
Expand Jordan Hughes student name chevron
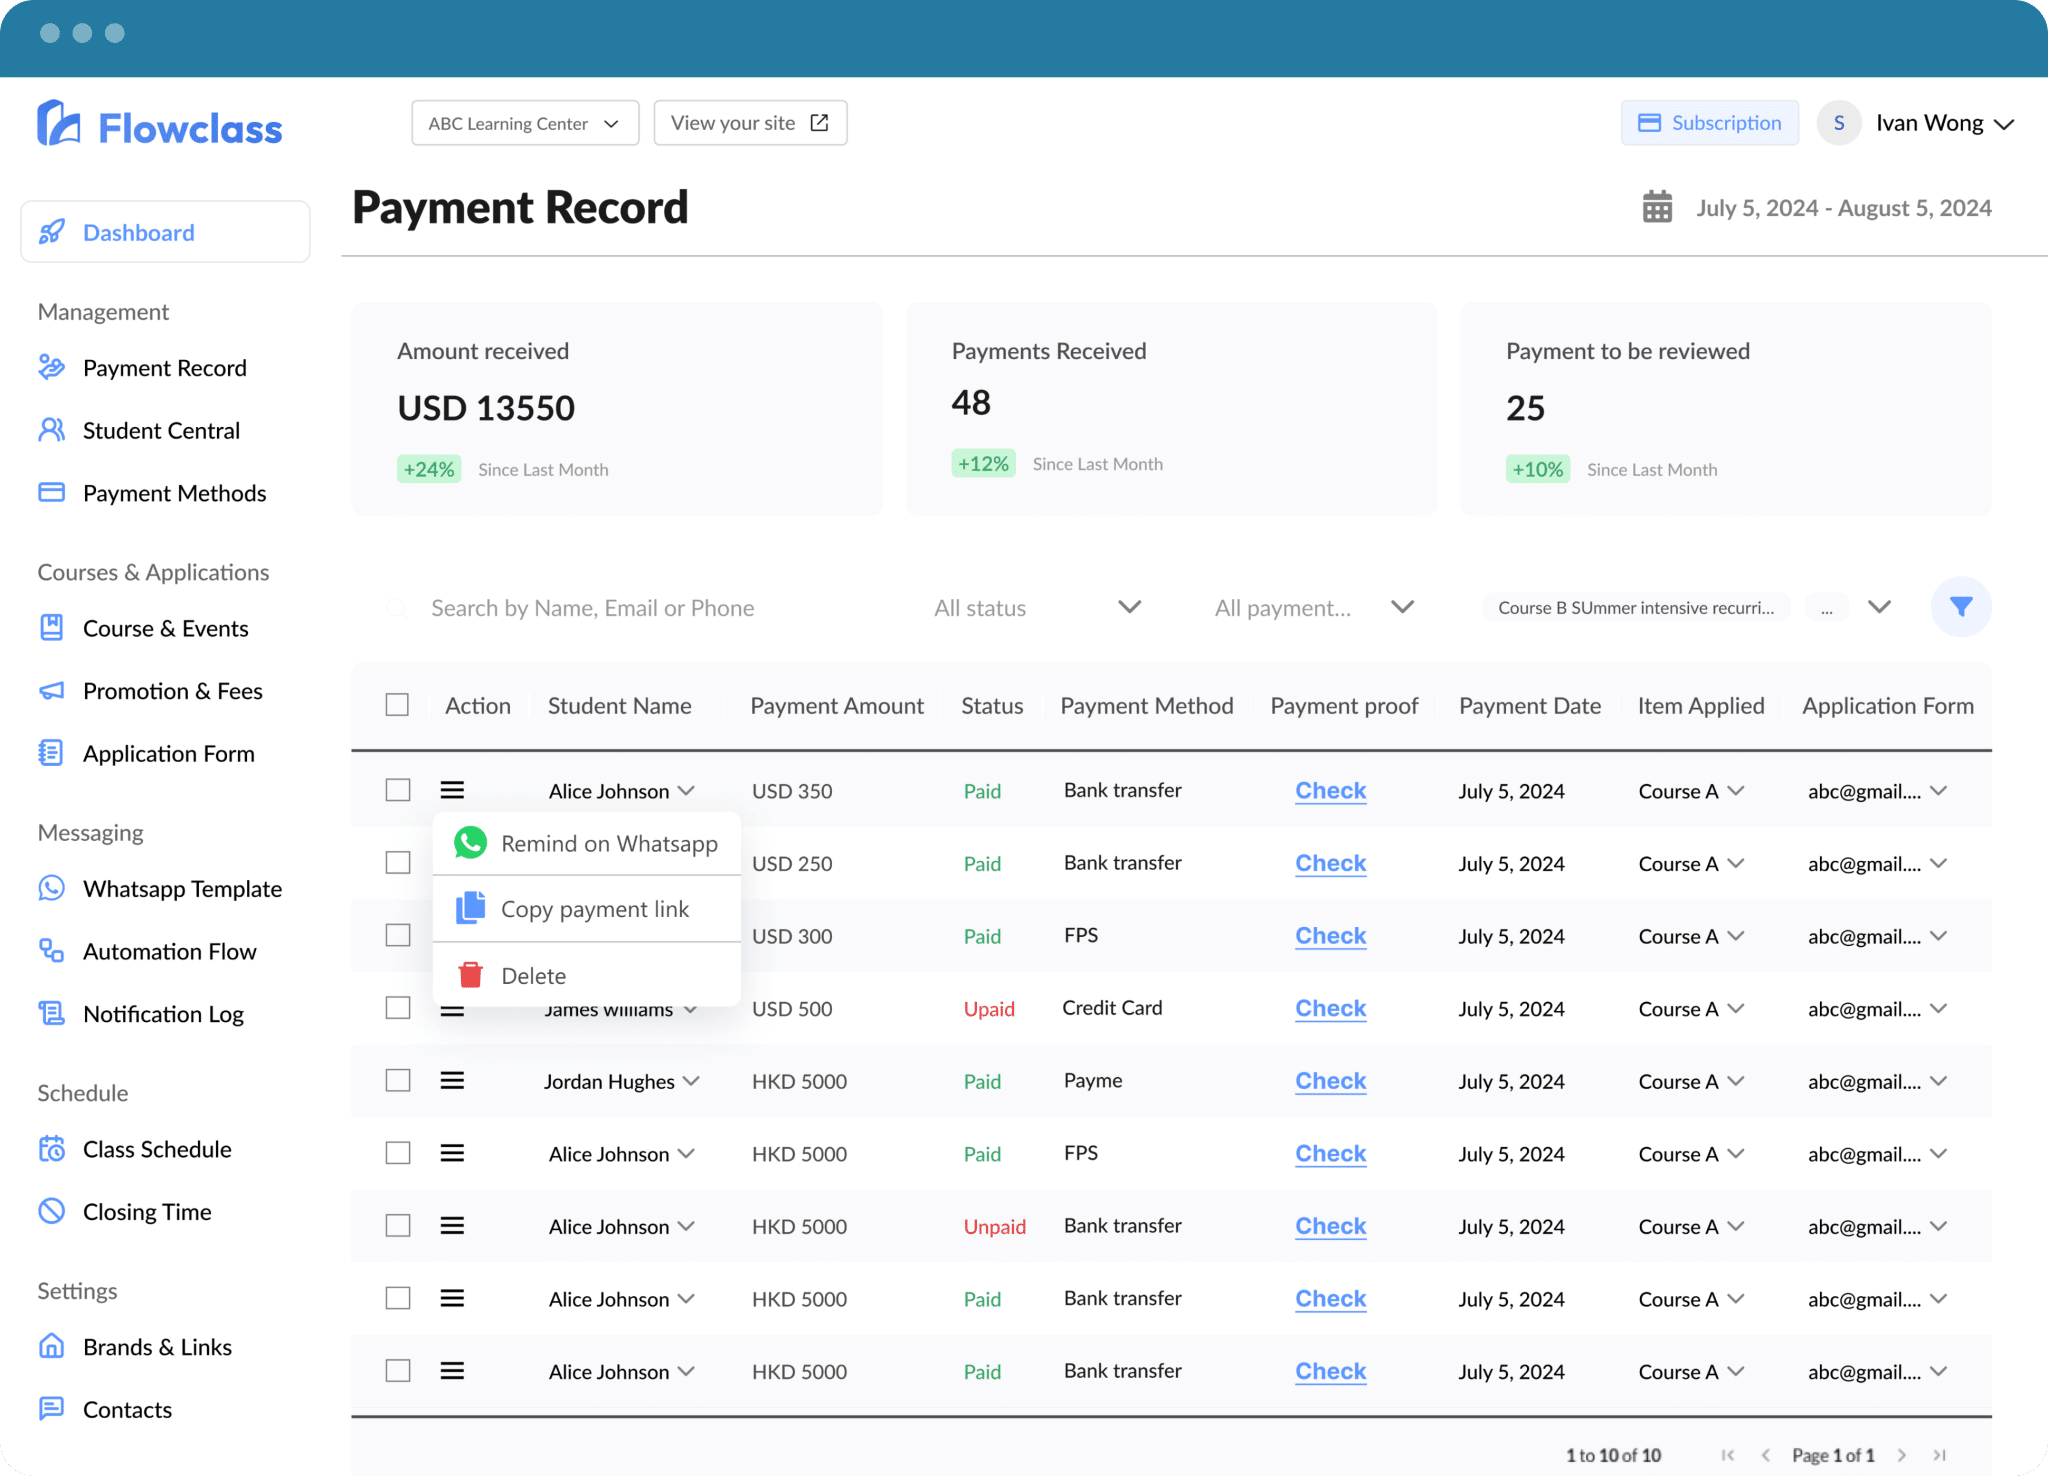(691, 1081)
